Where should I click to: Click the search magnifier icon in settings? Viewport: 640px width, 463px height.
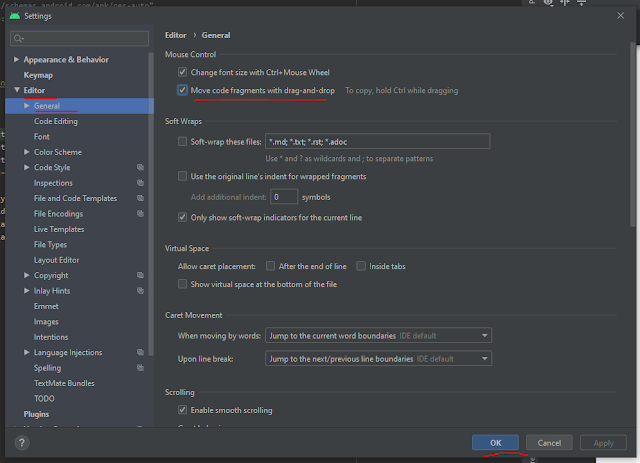click(19, 39)
